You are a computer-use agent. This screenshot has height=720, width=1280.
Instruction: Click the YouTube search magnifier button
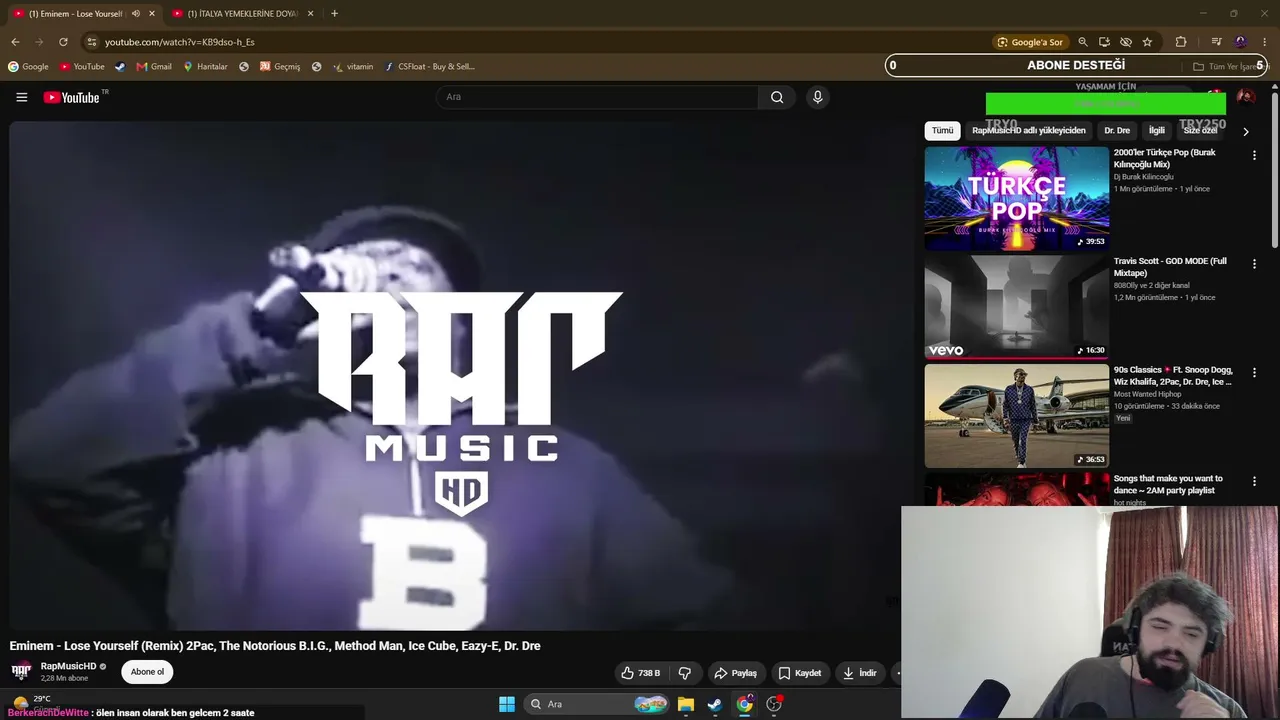pos(777,97)
